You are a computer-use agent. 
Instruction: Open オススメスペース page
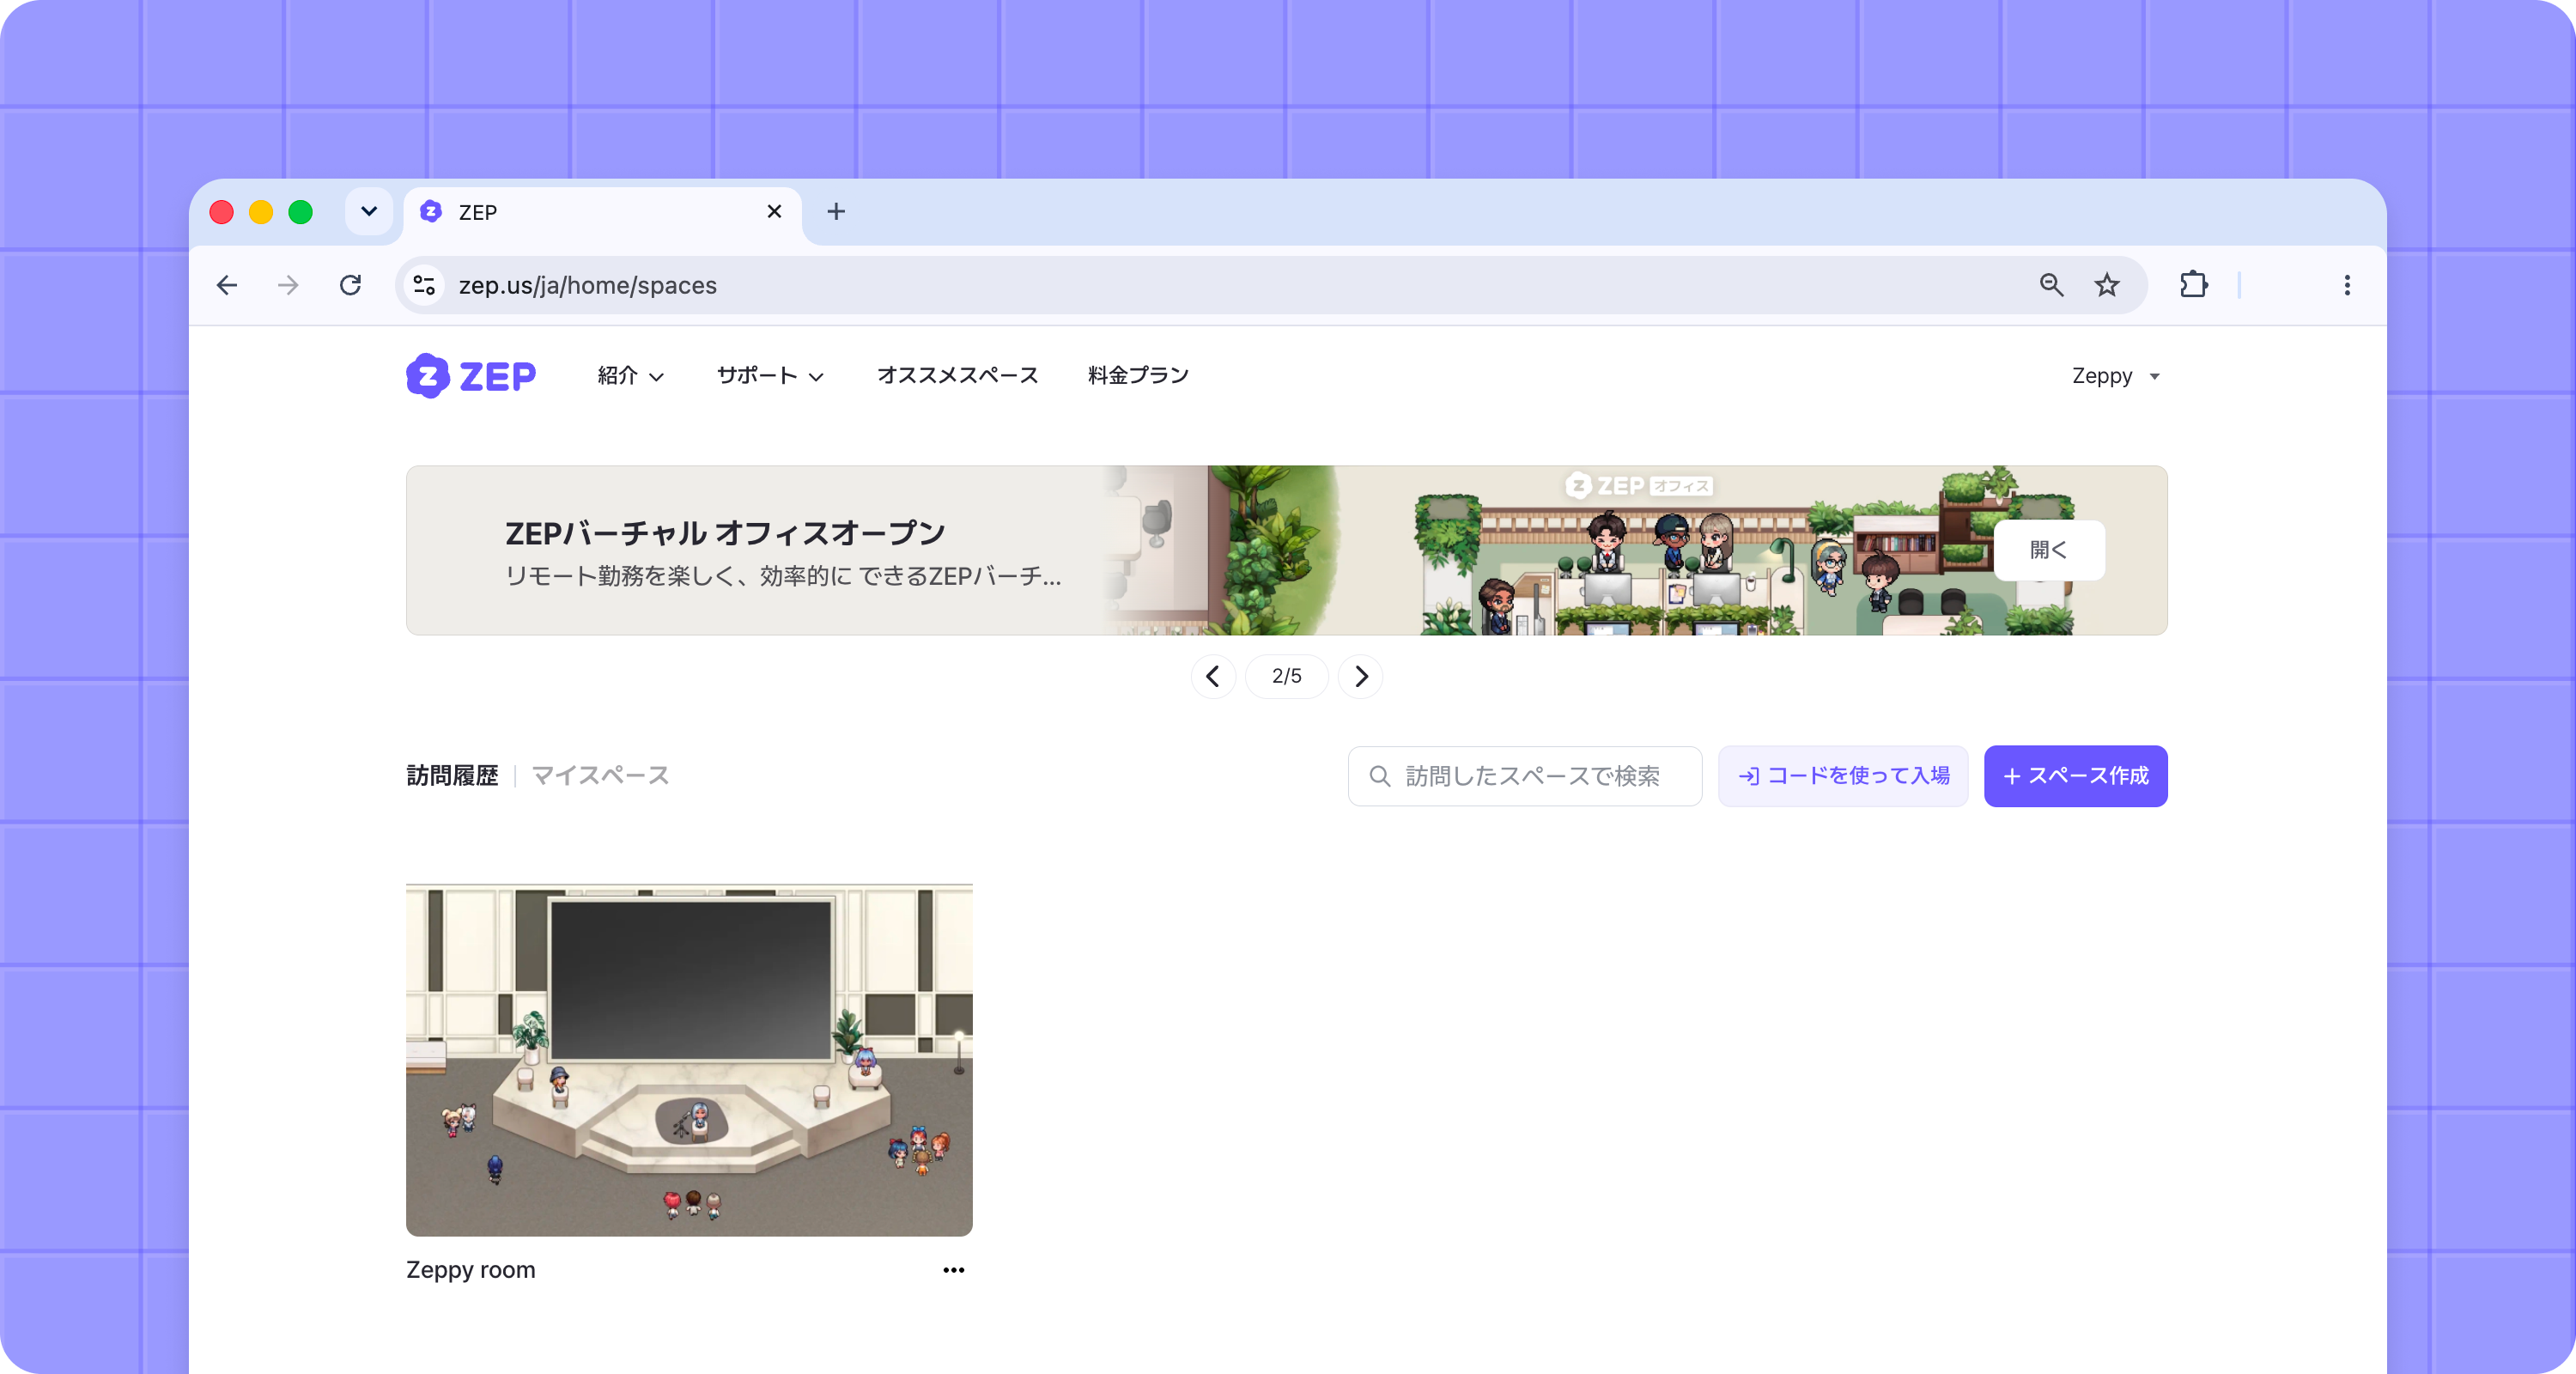[957, 376]
